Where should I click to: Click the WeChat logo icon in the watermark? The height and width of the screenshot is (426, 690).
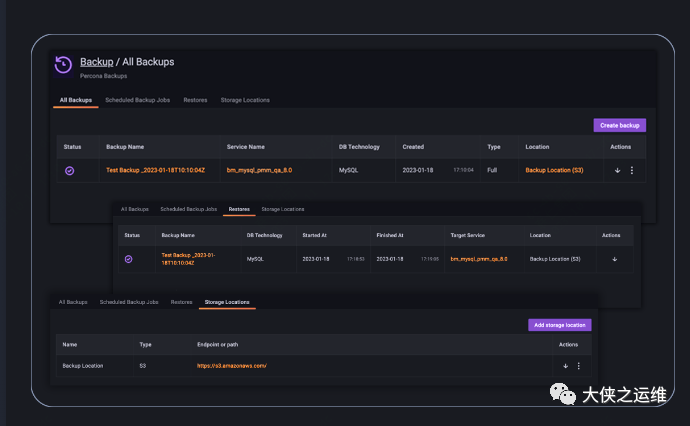click(x=566, y=395)
